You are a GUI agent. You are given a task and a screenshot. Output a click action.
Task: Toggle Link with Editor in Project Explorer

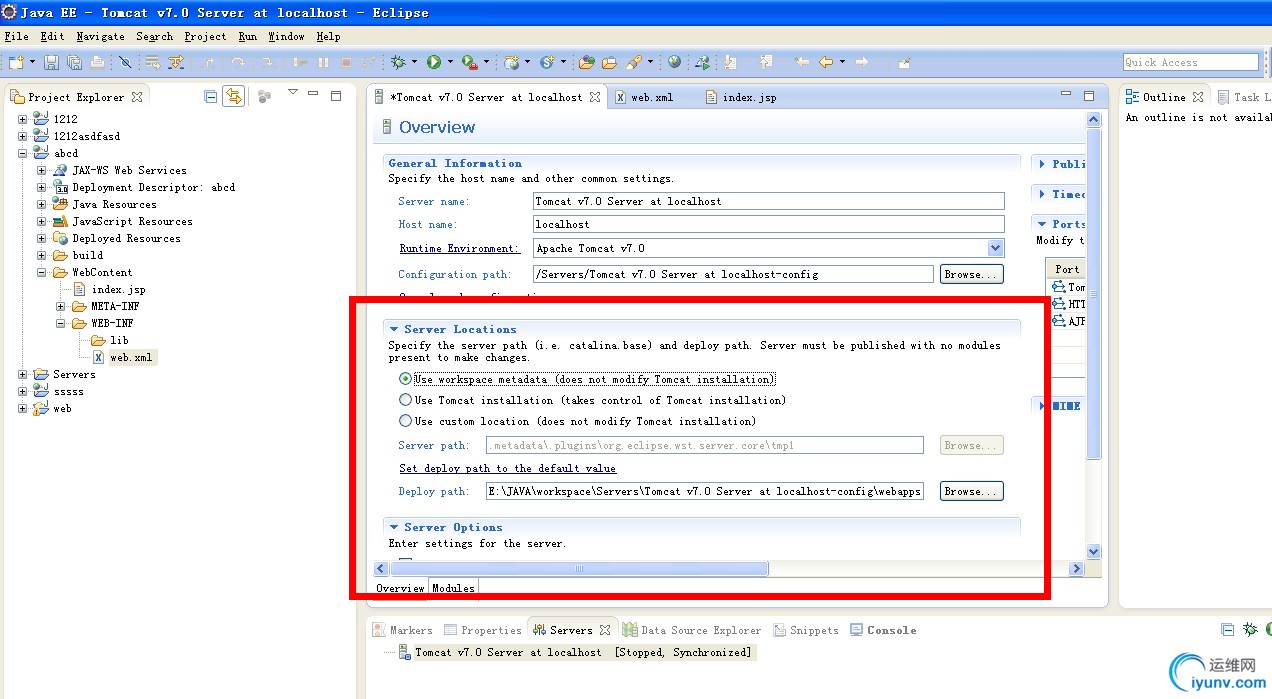point(233,96)
